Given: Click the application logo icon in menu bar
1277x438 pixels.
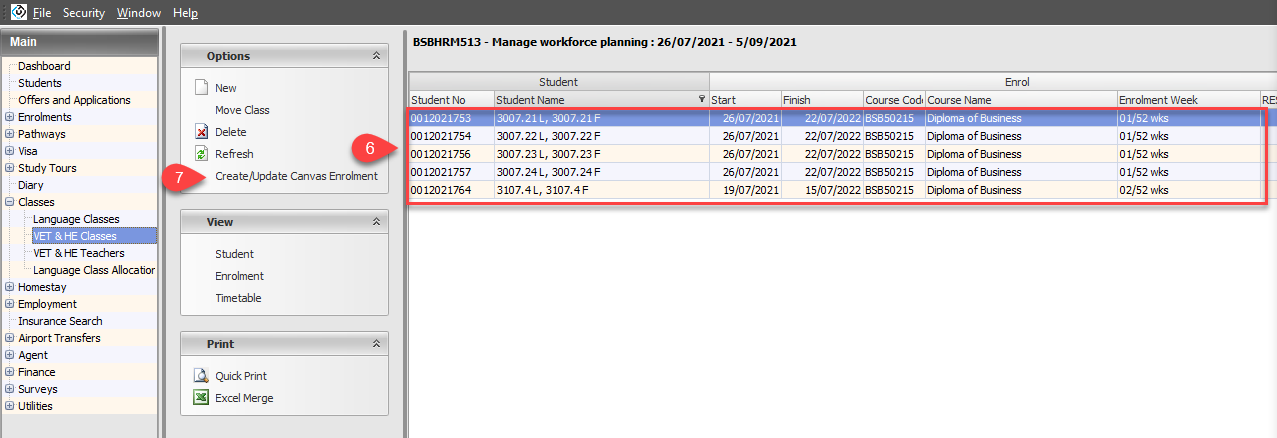Looking at the screenshot, I should [x=18, y=12].
